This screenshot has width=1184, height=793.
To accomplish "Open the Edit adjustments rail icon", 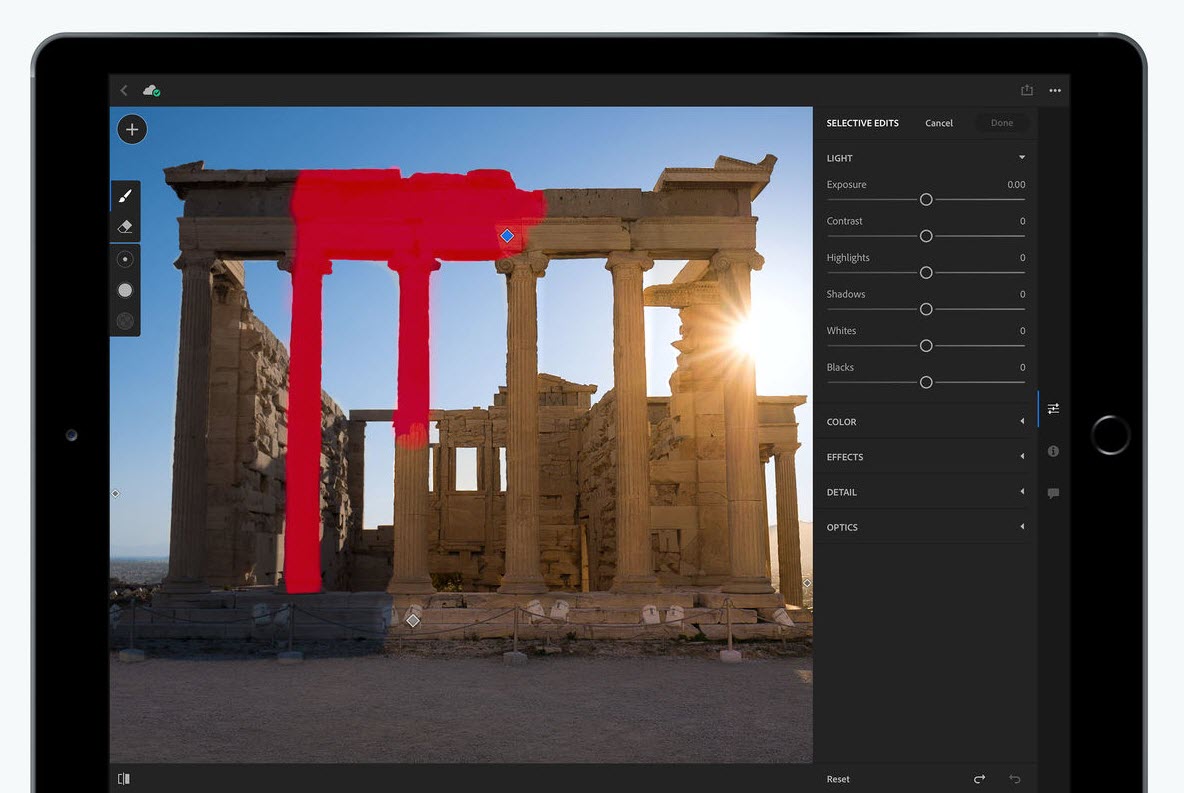I will (1053, 408).
